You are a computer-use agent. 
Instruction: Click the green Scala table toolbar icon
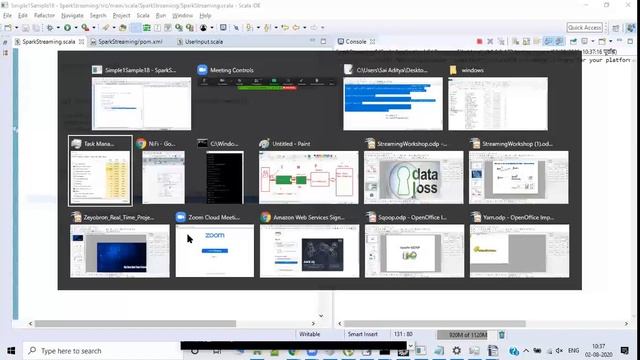(x=147, y=28)
